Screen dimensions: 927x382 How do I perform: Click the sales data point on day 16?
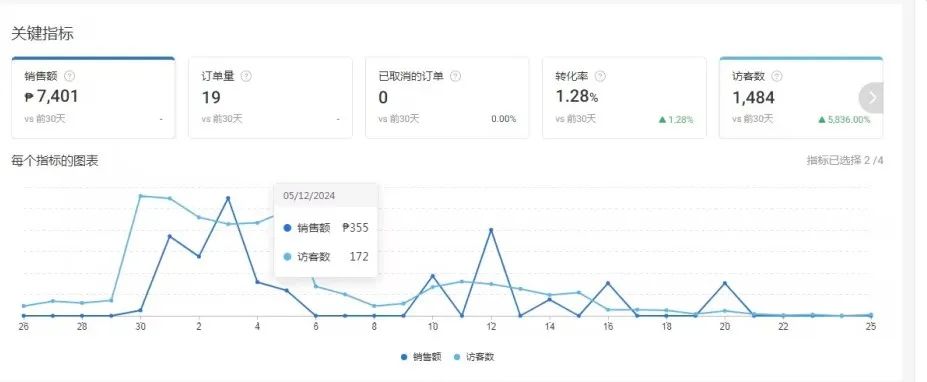tap(608, 283)
